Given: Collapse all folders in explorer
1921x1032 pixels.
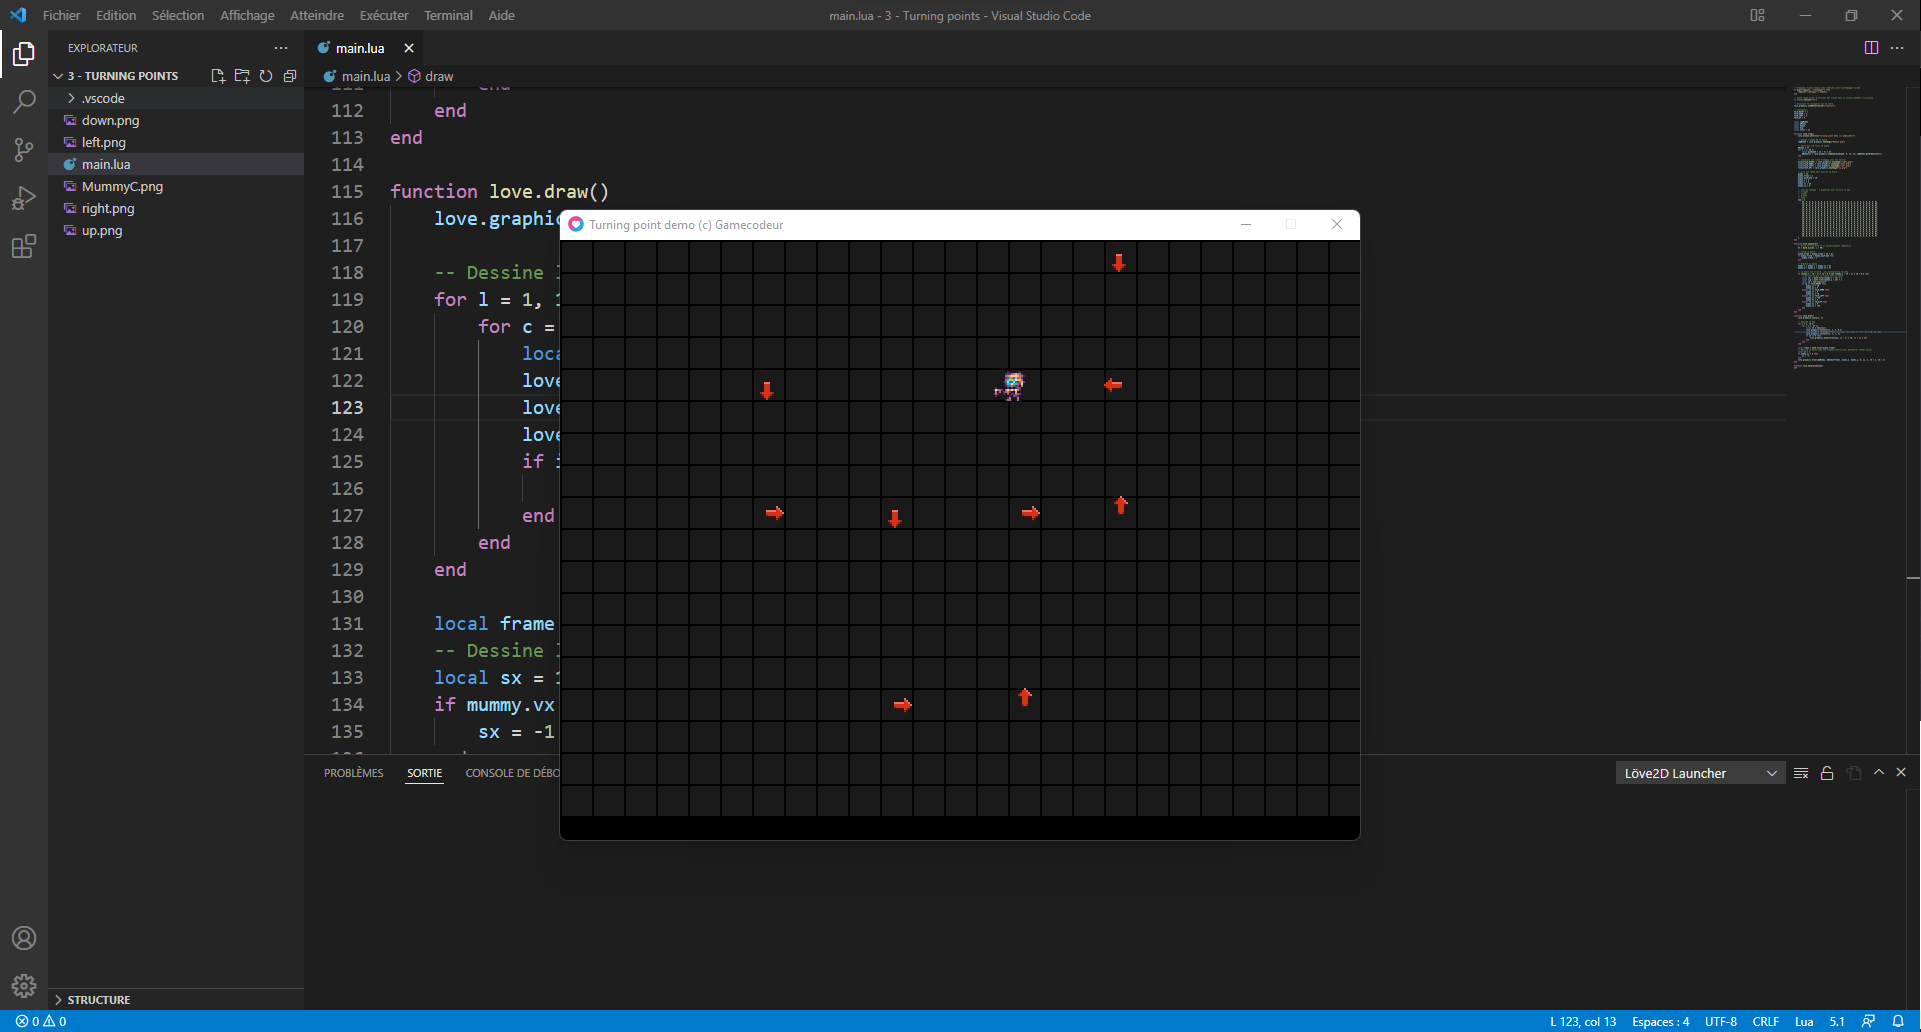Looking at the screenshot, I should coord(290,76).
